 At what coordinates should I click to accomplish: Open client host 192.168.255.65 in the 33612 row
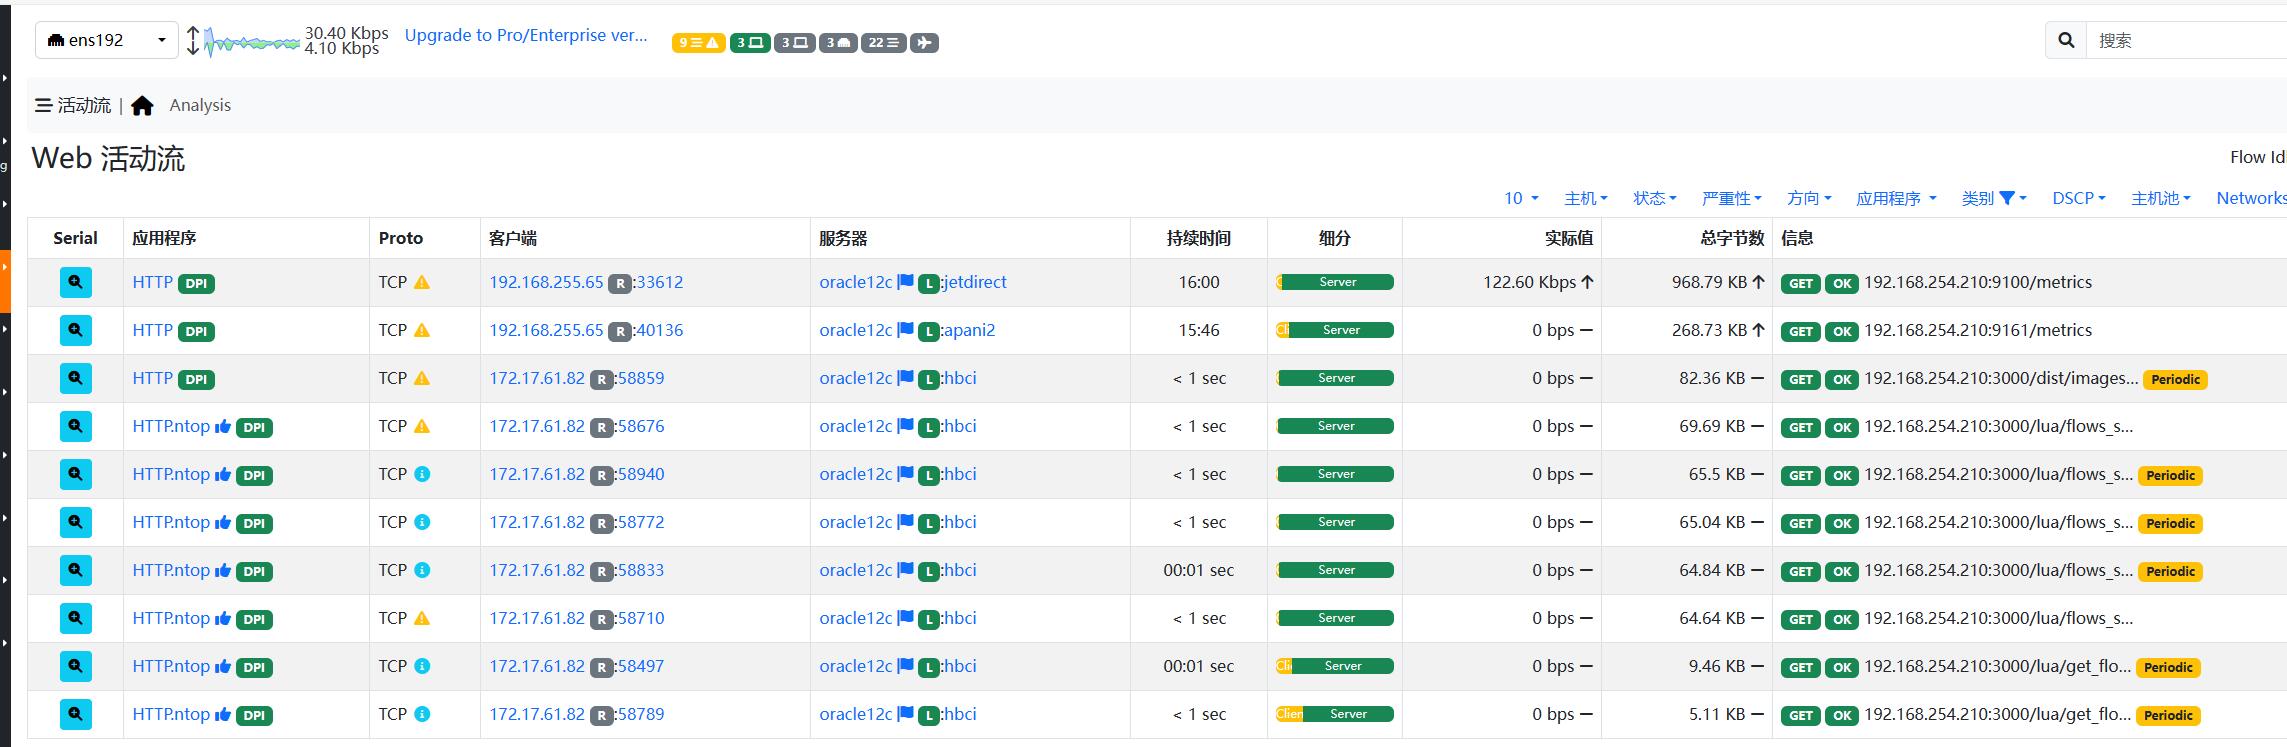pos(546,282)
